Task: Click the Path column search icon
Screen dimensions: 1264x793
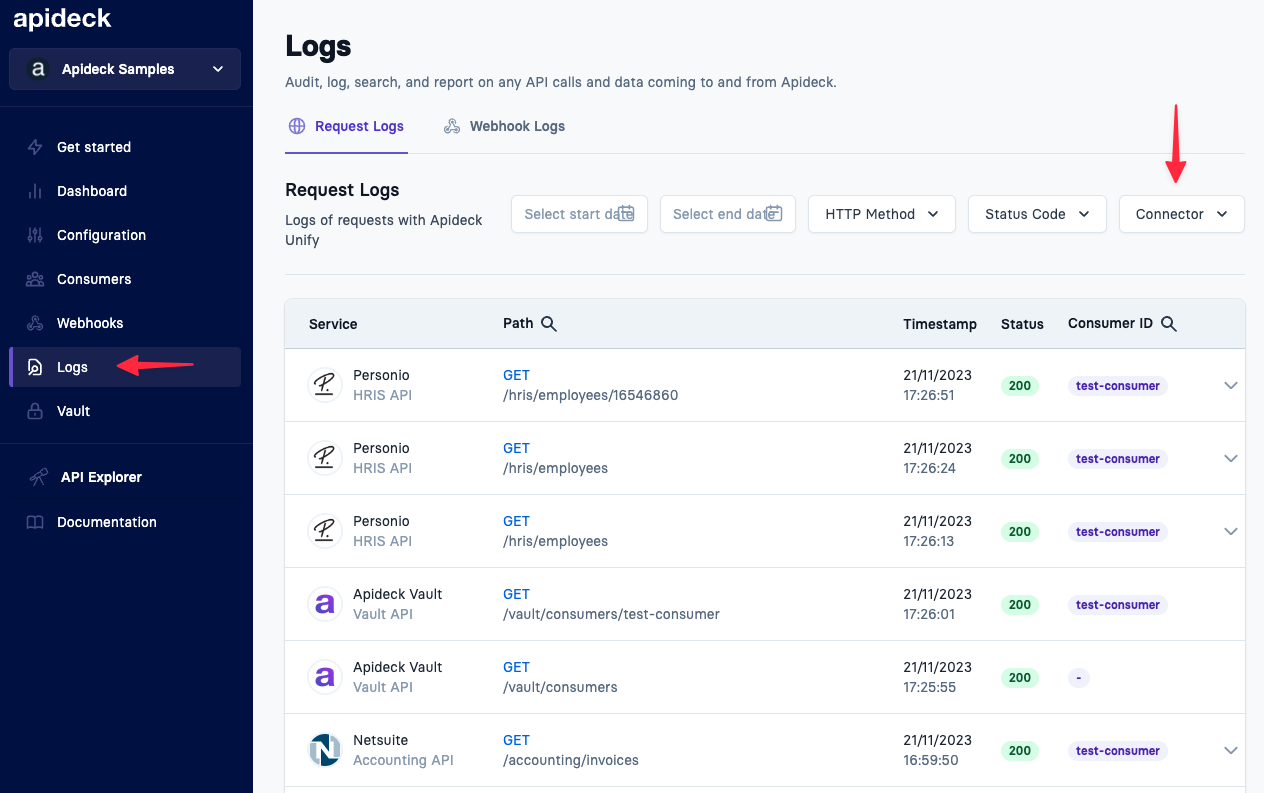Action: point(549,323)
